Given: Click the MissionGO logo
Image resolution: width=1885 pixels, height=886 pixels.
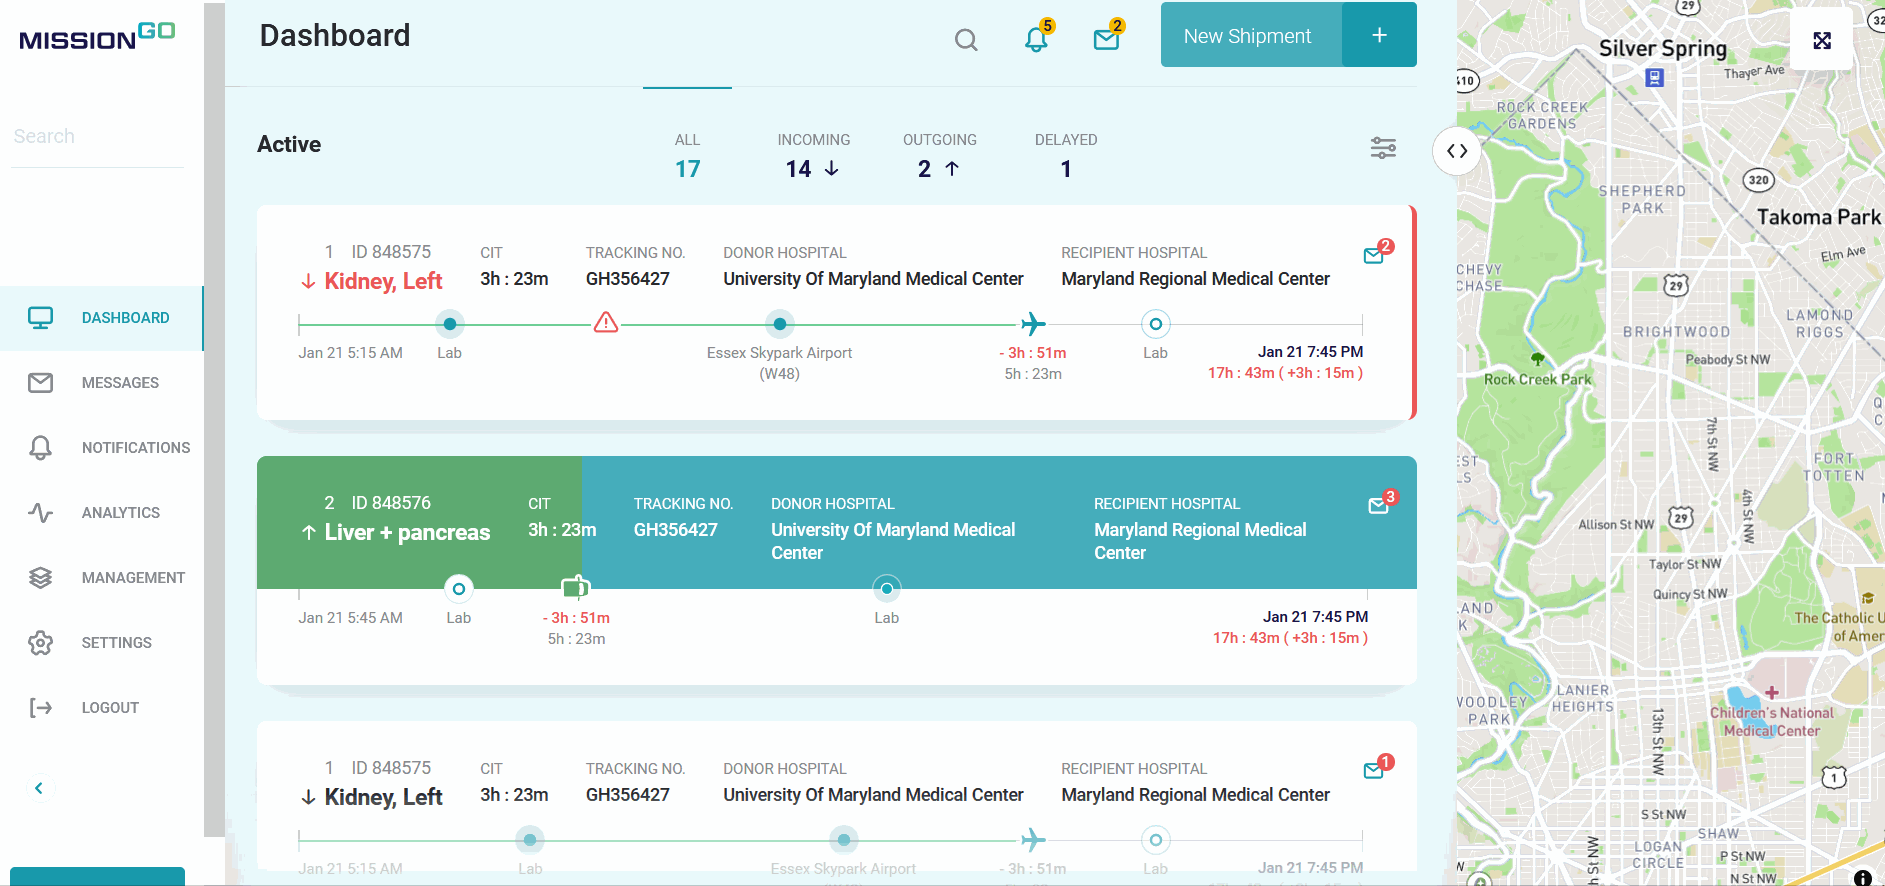Looking at the screenshot, I should 97,37.
